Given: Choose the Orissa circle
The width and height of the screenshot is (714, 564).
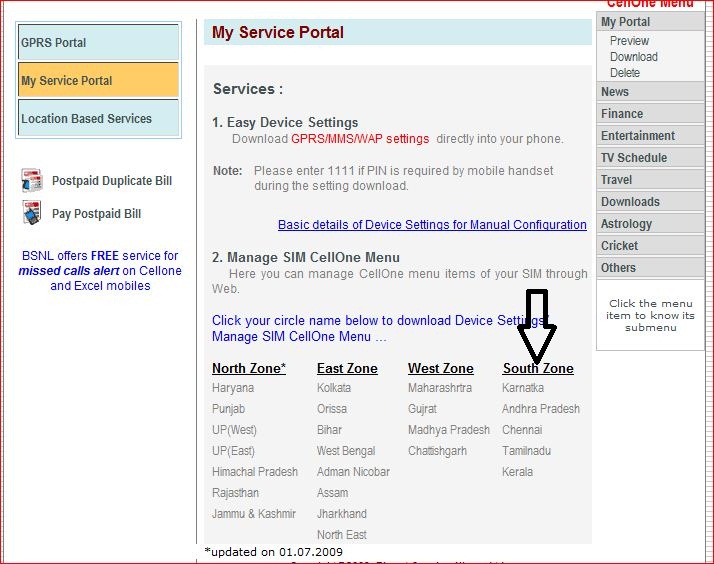Looking at the screenshot, I should coord(332,409).
